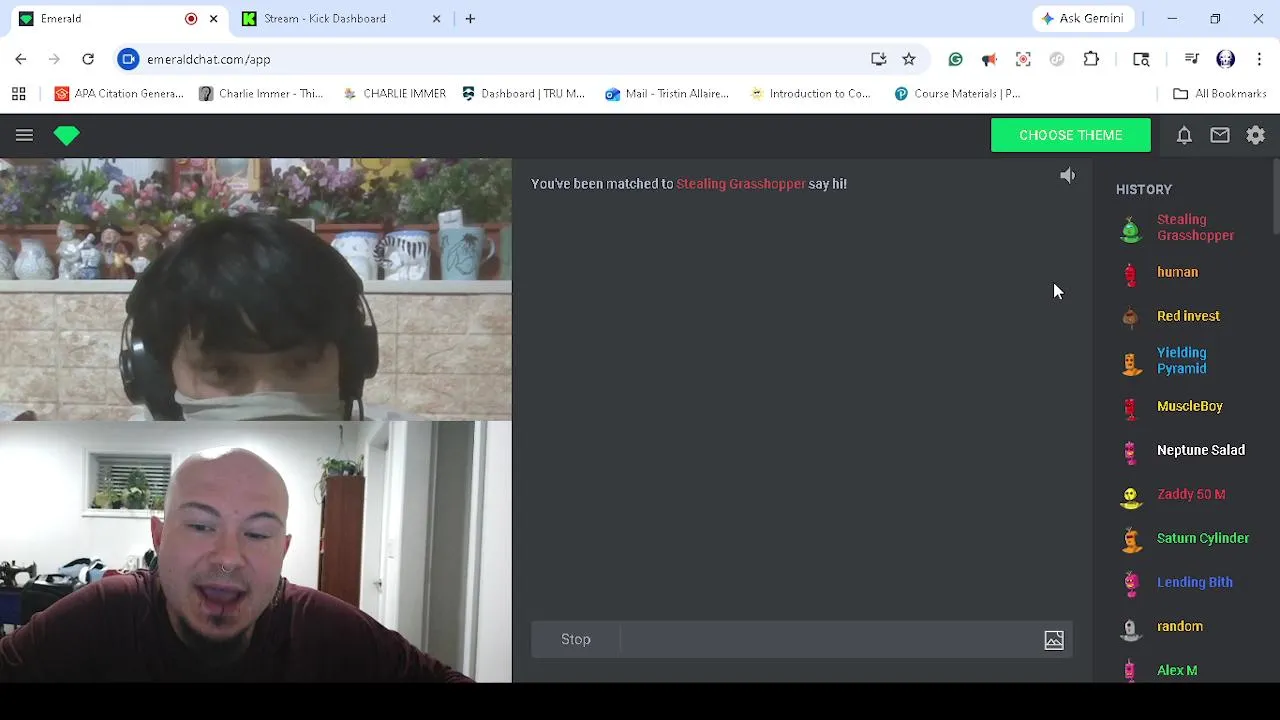Click Ask Gemini button
This screenshot has width=1280, height=720.
coord(1082,18)
